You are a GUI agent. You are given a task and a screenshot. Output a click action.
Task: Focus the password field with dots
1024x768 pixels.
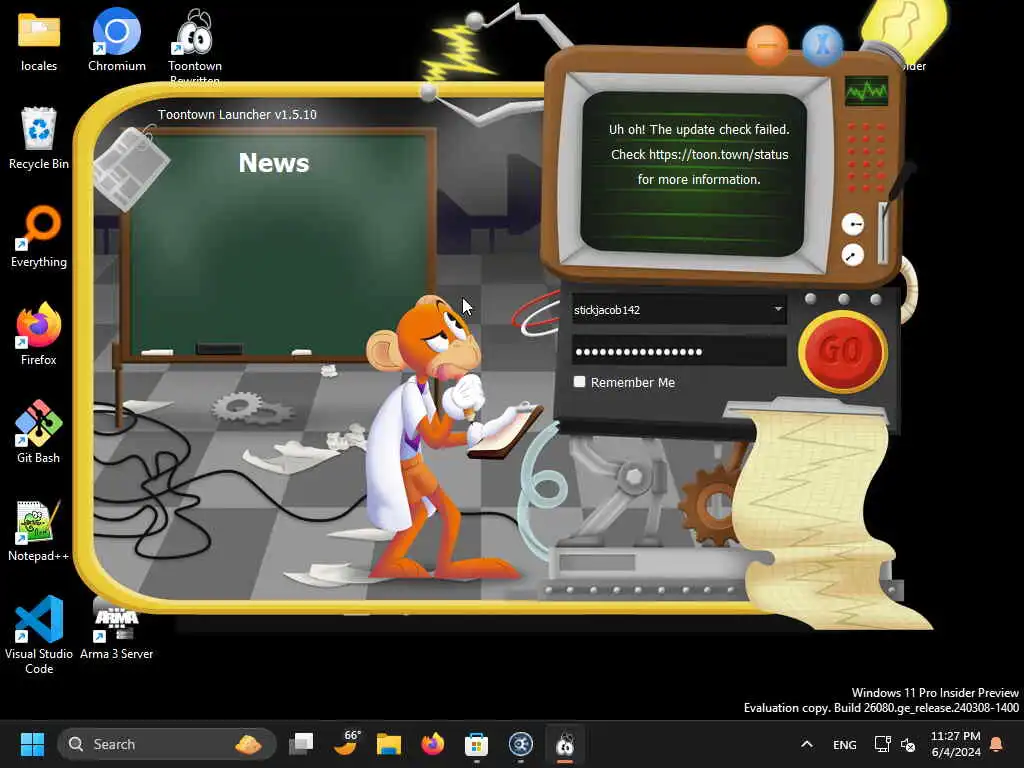pos(679,351)
